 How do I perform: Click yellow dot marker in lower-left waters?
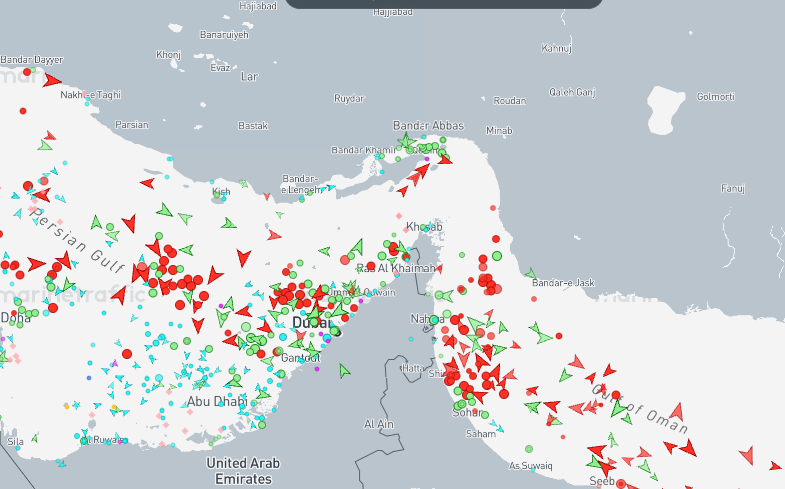(67, 406)
